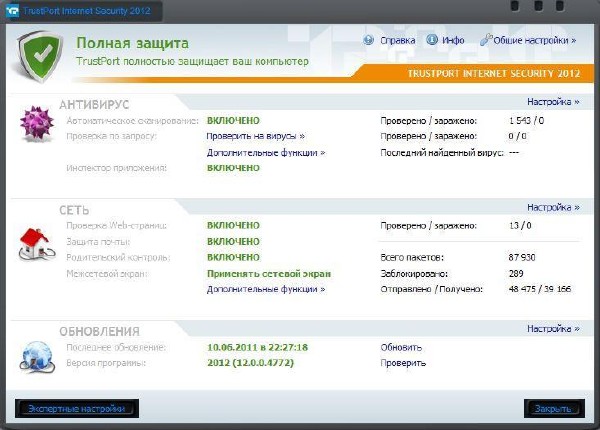Image resolution: width=600 pixels, height=430 pixels.
Task: Click the wrench icon beside Общие настройки
Action: click(x=487, y=41)
